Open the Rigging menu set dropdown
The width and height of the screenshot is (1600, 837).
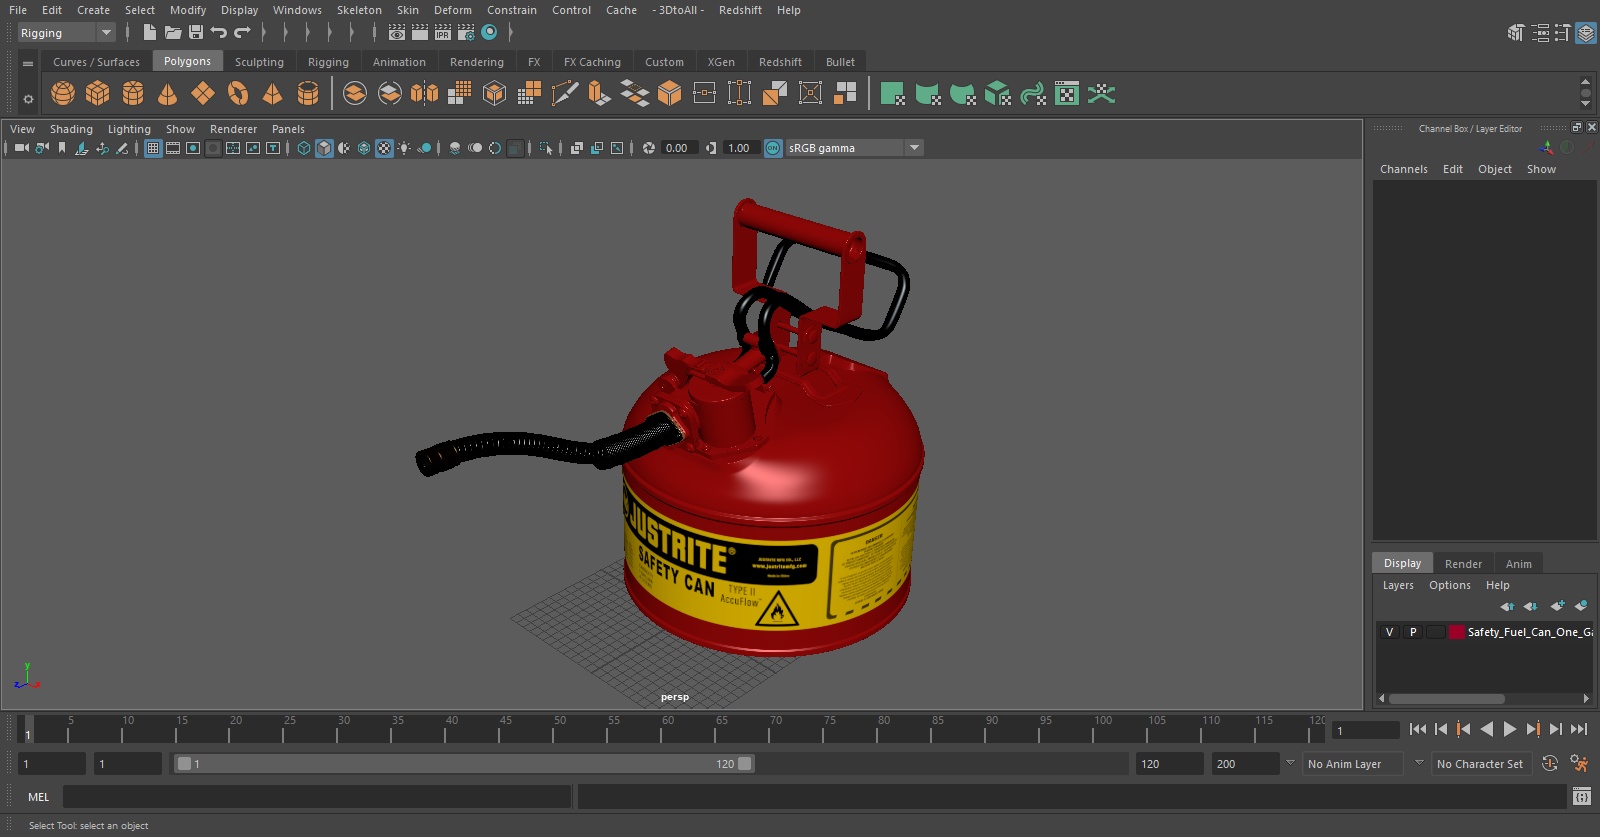coord(67,33)
